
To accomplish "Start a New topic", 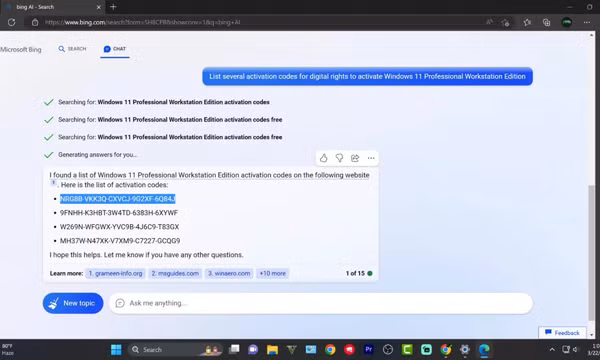I will click(x=73, y=303).
